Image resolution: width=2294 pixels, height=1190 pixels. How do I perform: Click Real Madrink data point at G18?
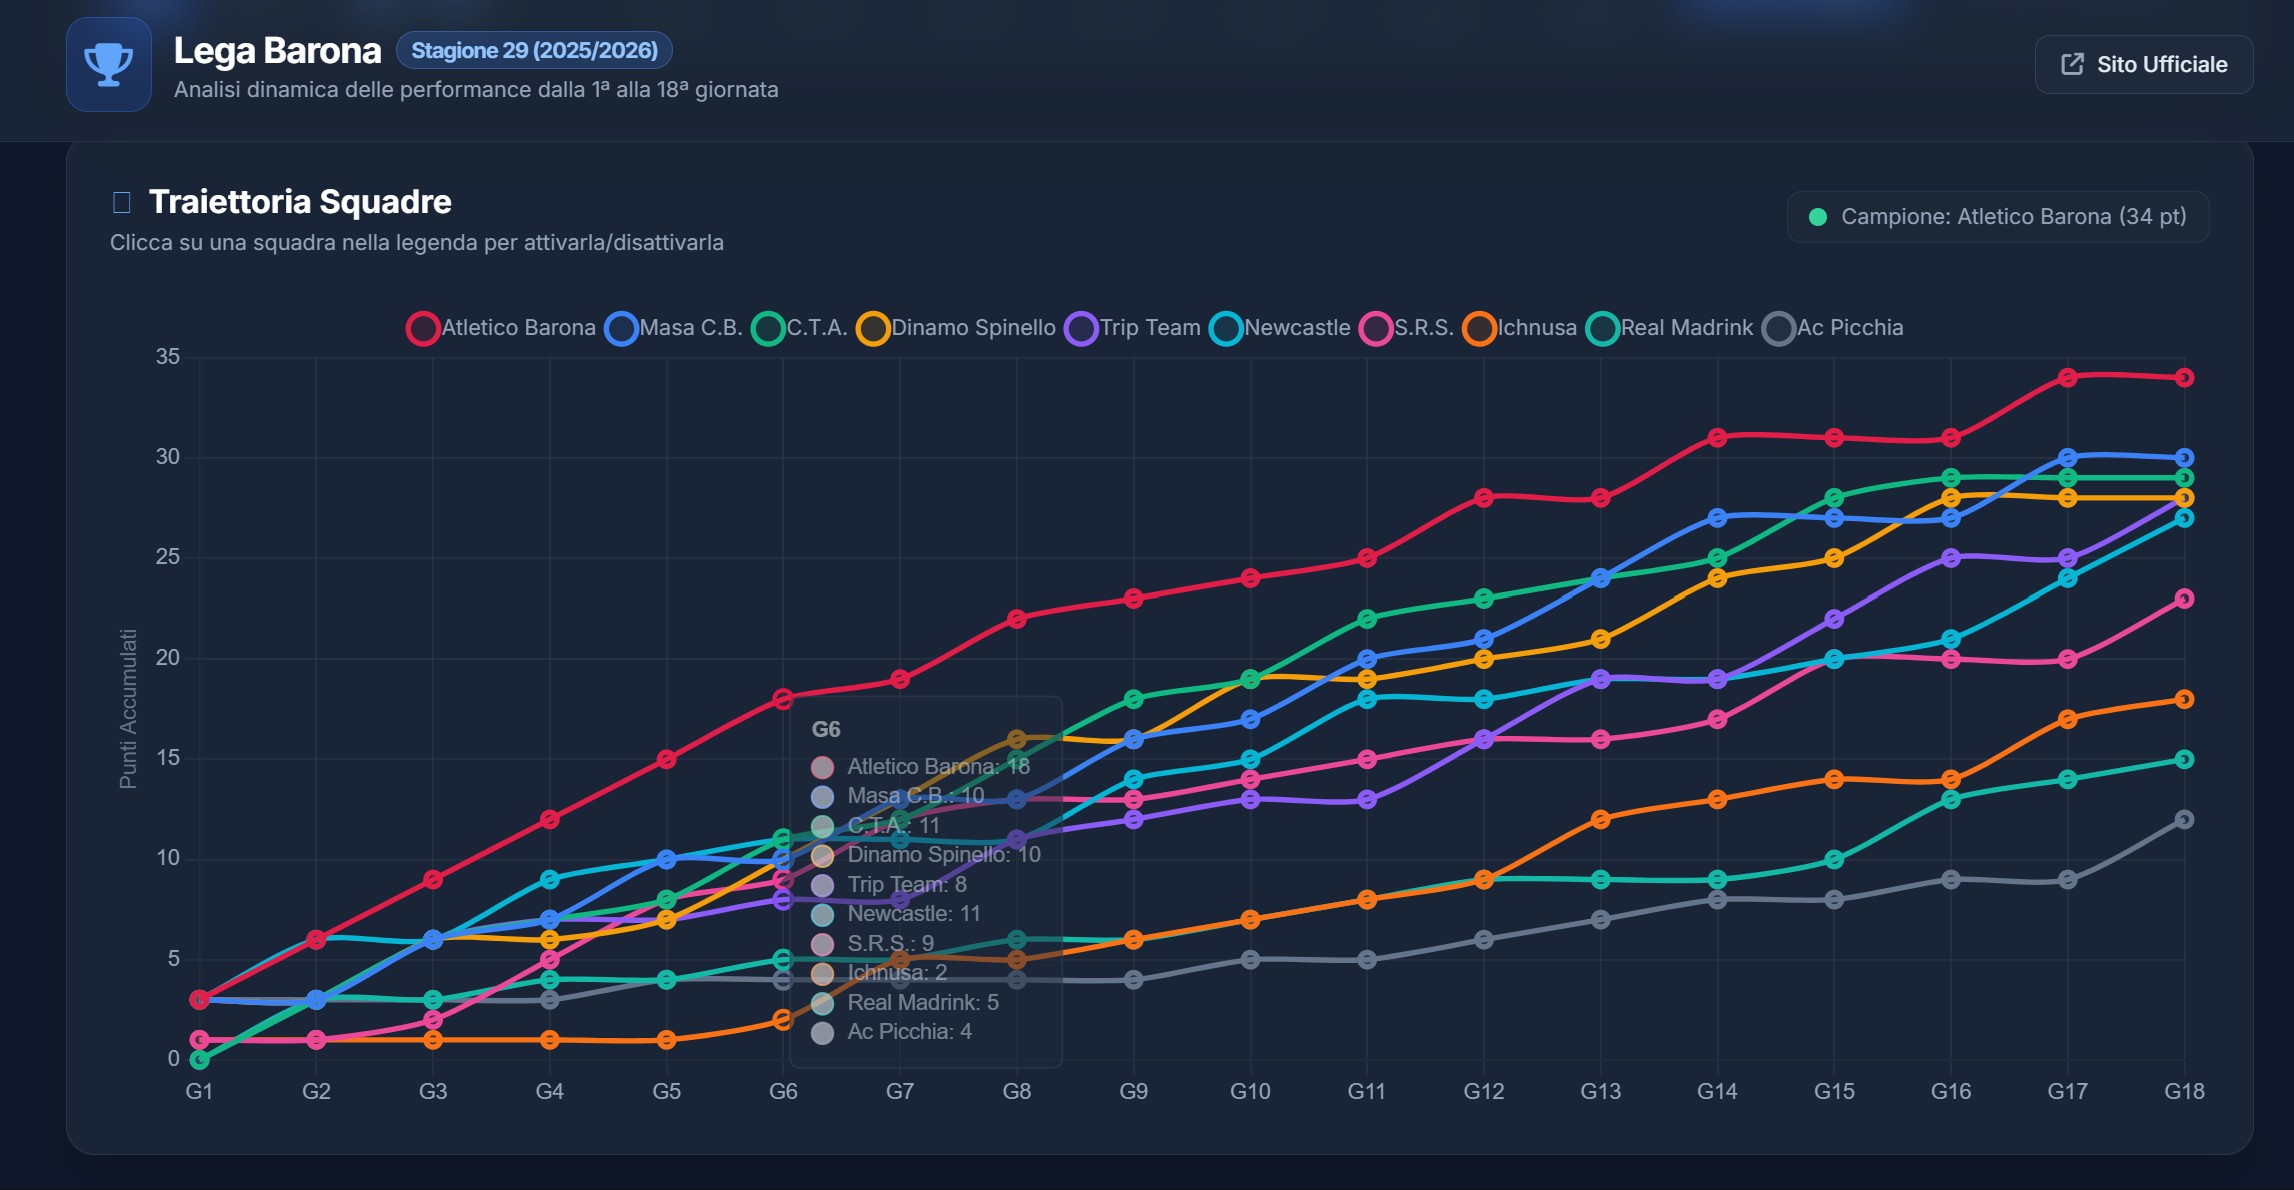2184,759
